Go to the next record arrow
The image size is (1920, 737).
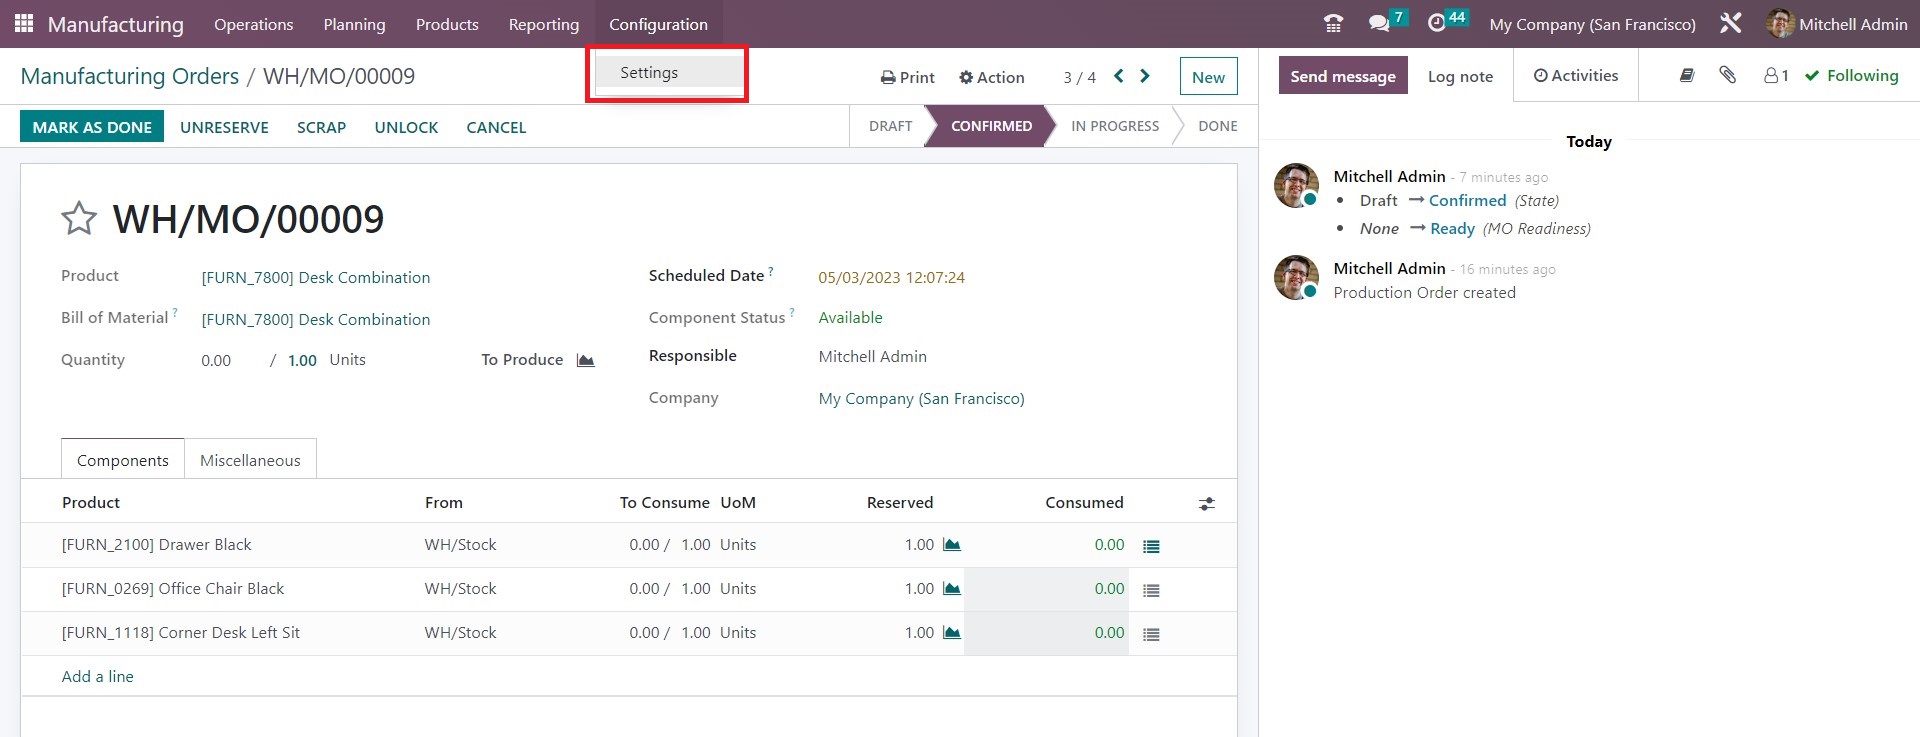tap(1145, 76)
